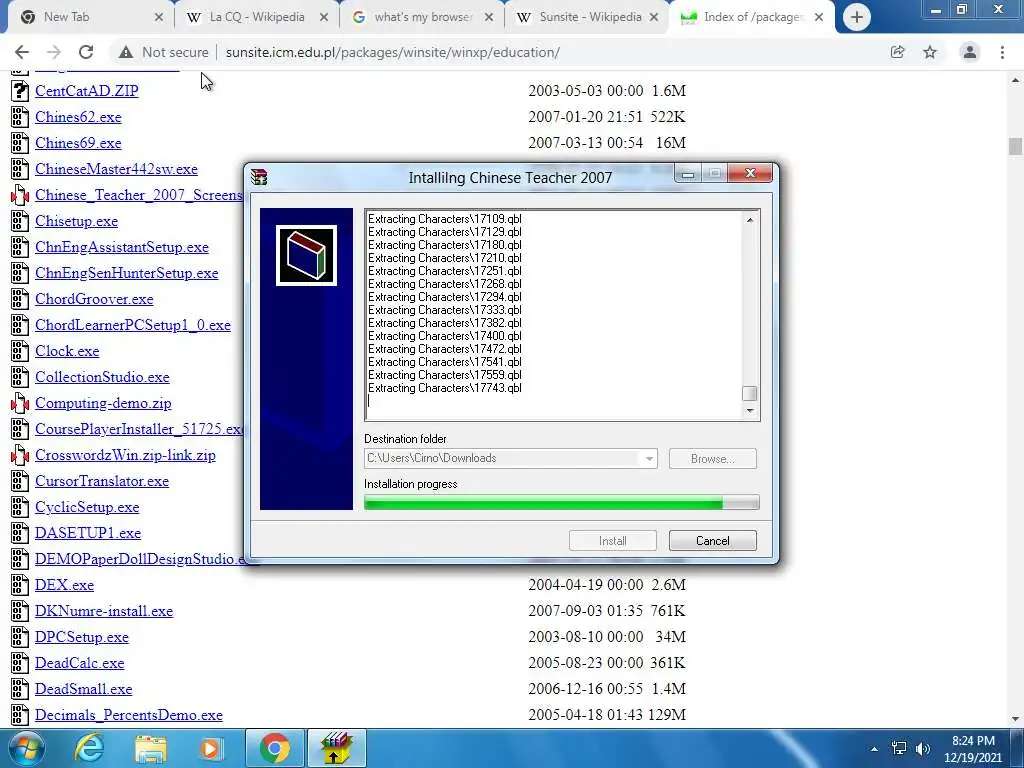The image size is (1024, 768).
Task: Click the browser page scrollbar thumb
Action: (x=1015, y=146)
